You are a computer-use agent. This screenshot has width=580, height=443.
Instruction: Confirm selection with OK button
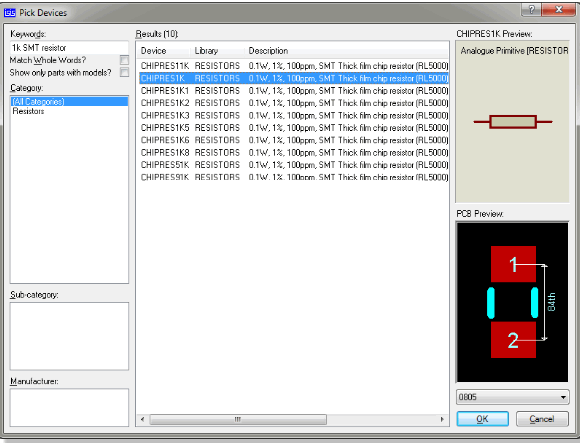pos(483,419)
